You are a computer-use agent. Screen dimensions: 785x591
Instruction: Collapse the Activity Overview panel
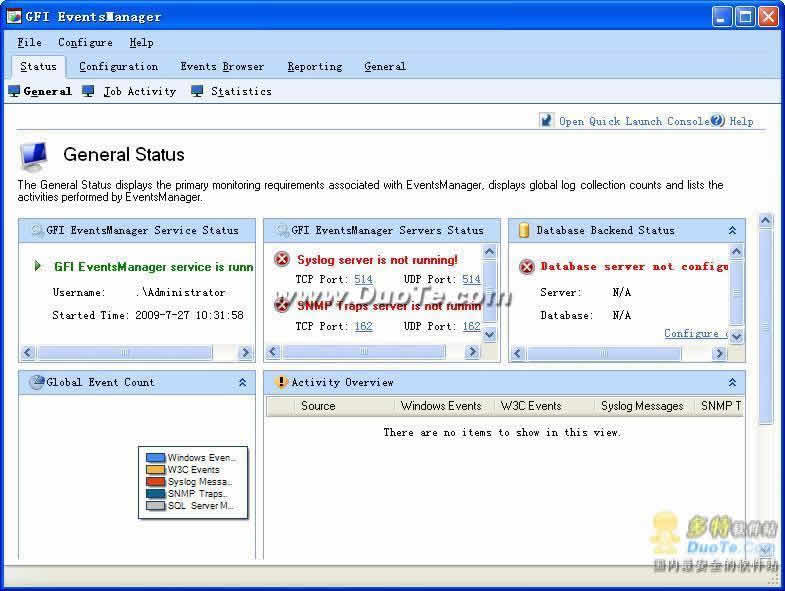pos(732,383)
